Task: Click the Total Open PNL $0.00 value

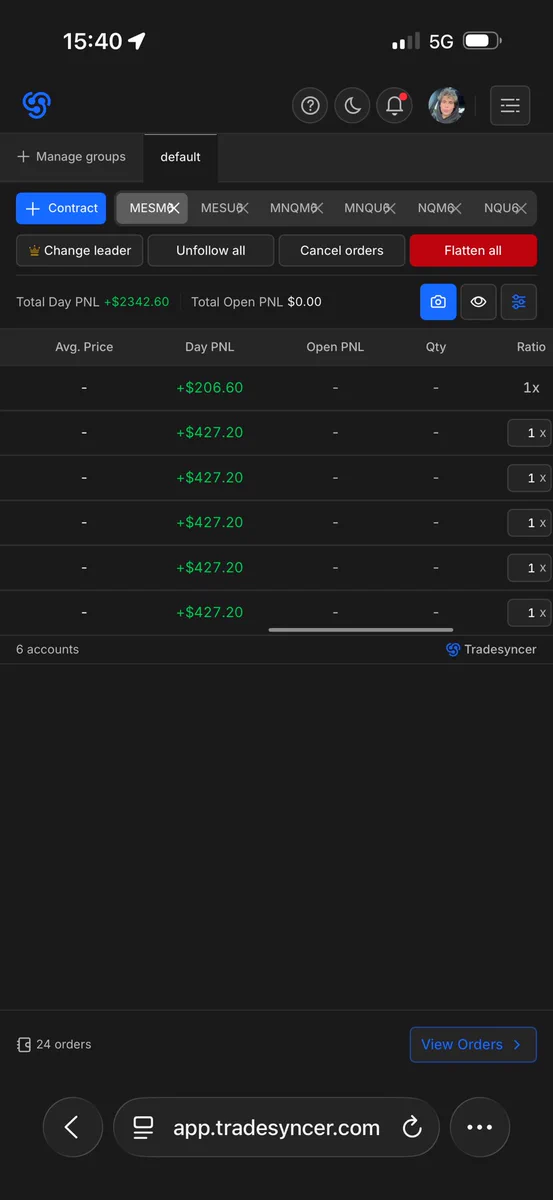Action: (304, 302)
